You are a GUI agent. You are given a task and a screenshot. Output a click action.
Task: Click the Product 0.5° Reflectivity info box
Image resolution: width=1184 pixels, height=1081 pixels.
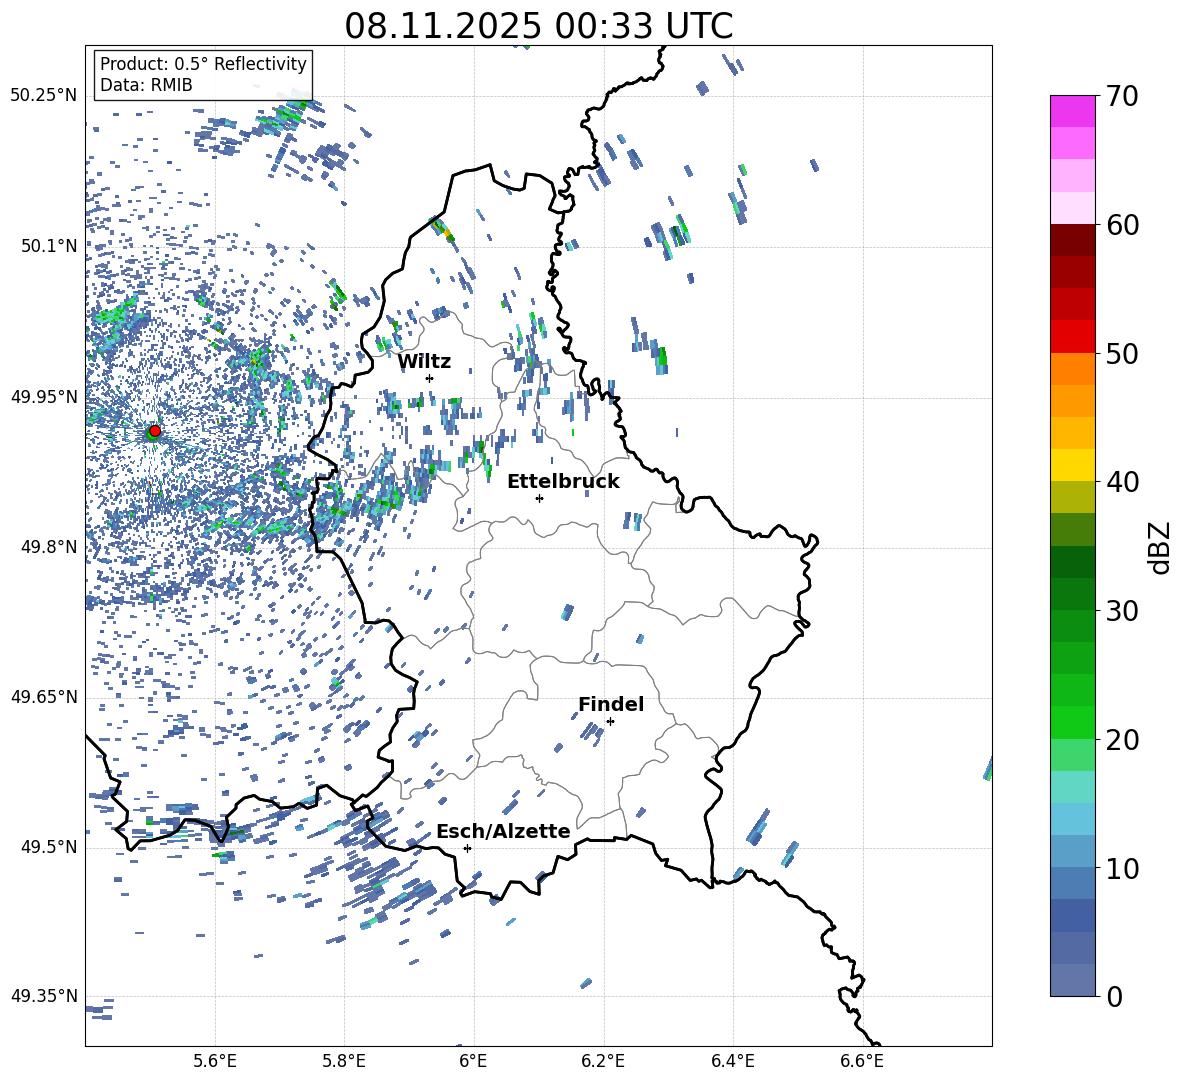pyautogui.click(x=203, y=75)
